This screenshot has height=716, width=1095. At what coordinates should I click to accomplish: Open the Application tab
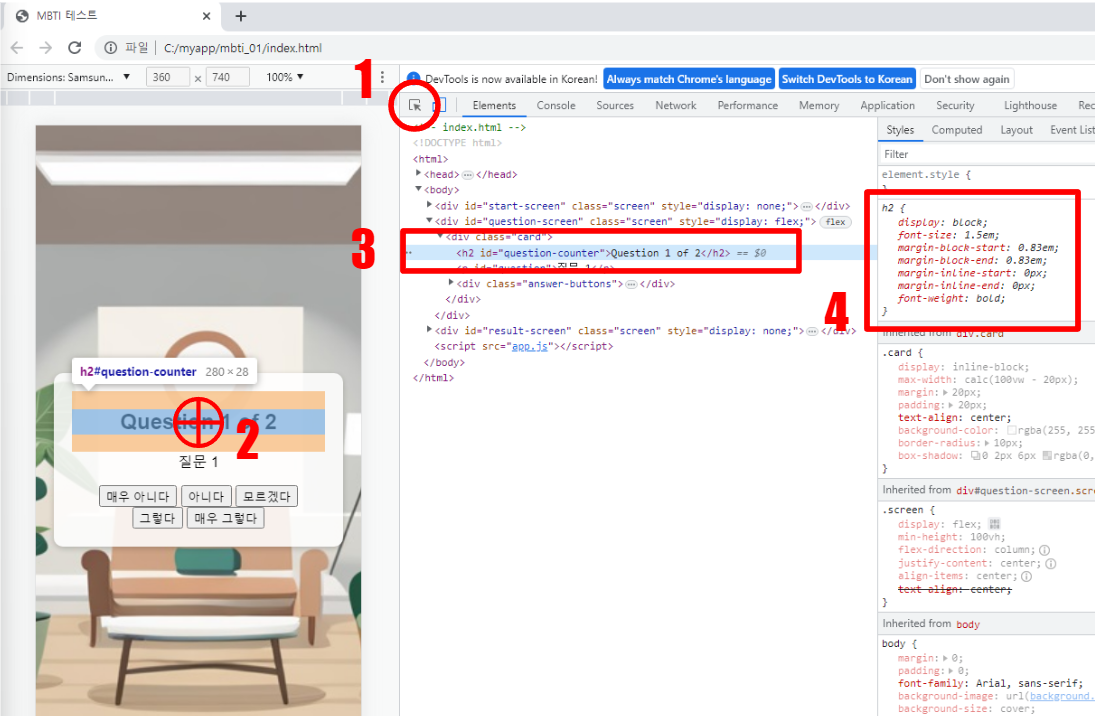tap(887, 105)
